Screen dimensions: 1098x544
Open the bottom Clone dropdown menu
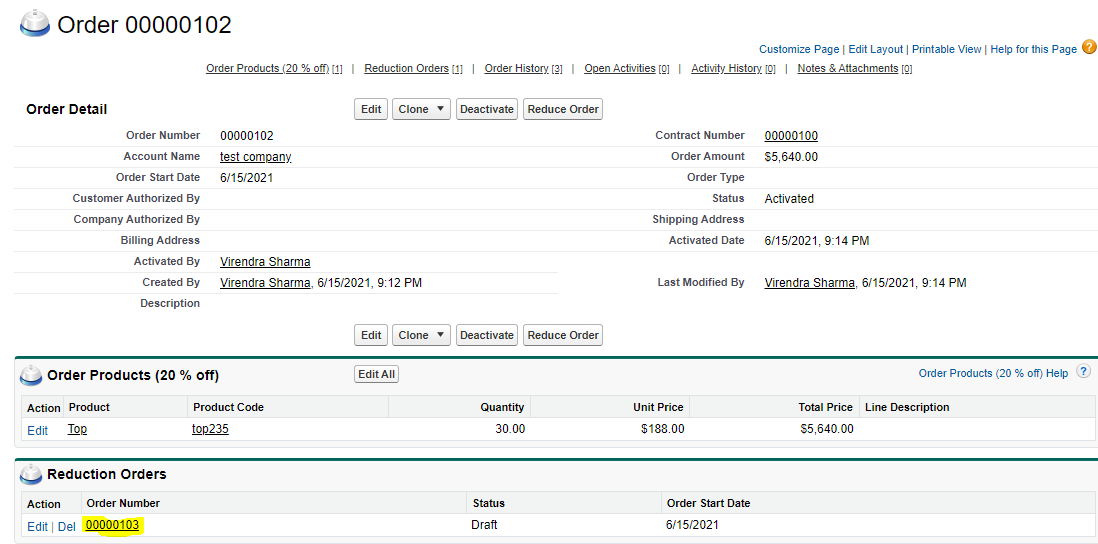421,335
